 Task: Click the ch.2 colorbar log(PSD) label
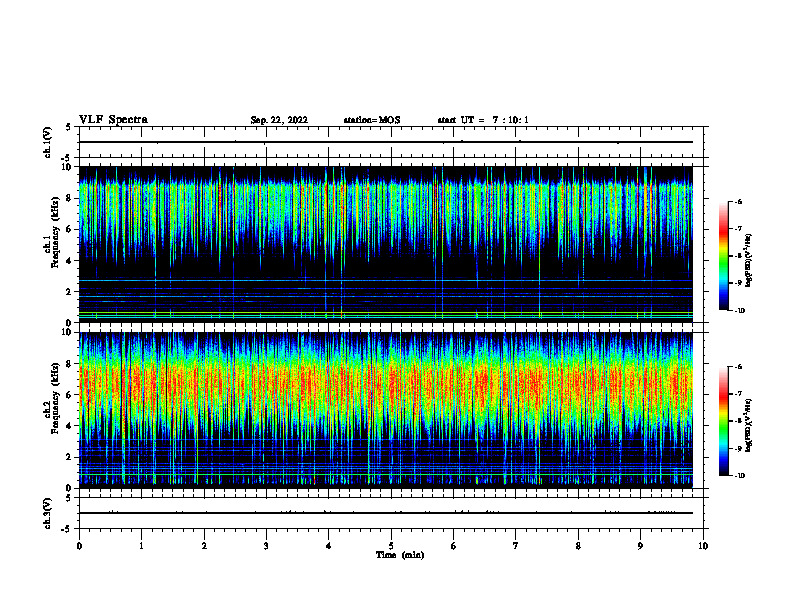749,425
